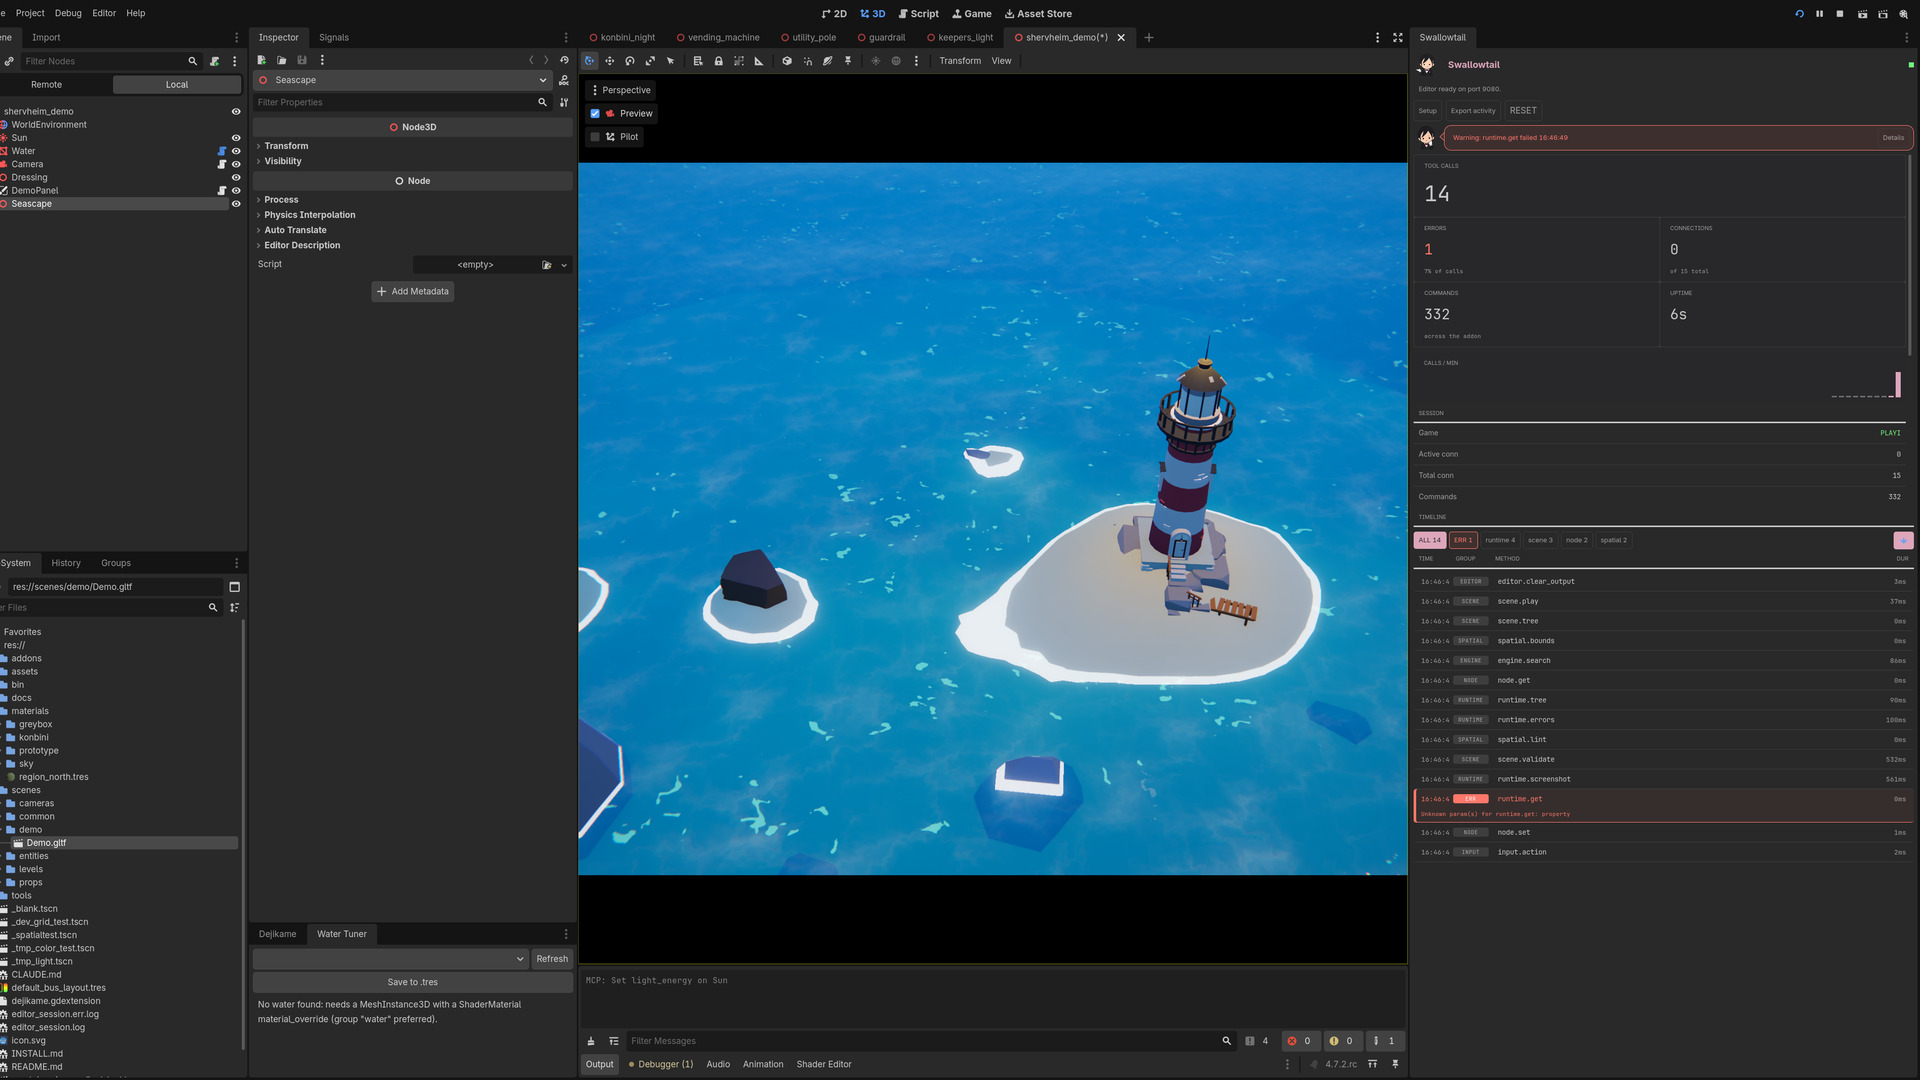Click the Refresh button in Water Tuner
The image size is (1920, 1080).
coord(552,959)
